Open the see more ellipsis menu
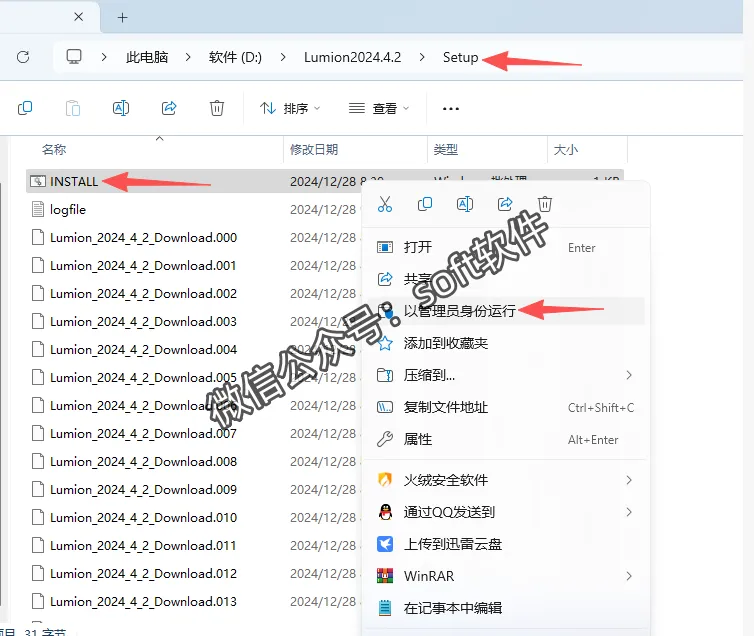 451,109
